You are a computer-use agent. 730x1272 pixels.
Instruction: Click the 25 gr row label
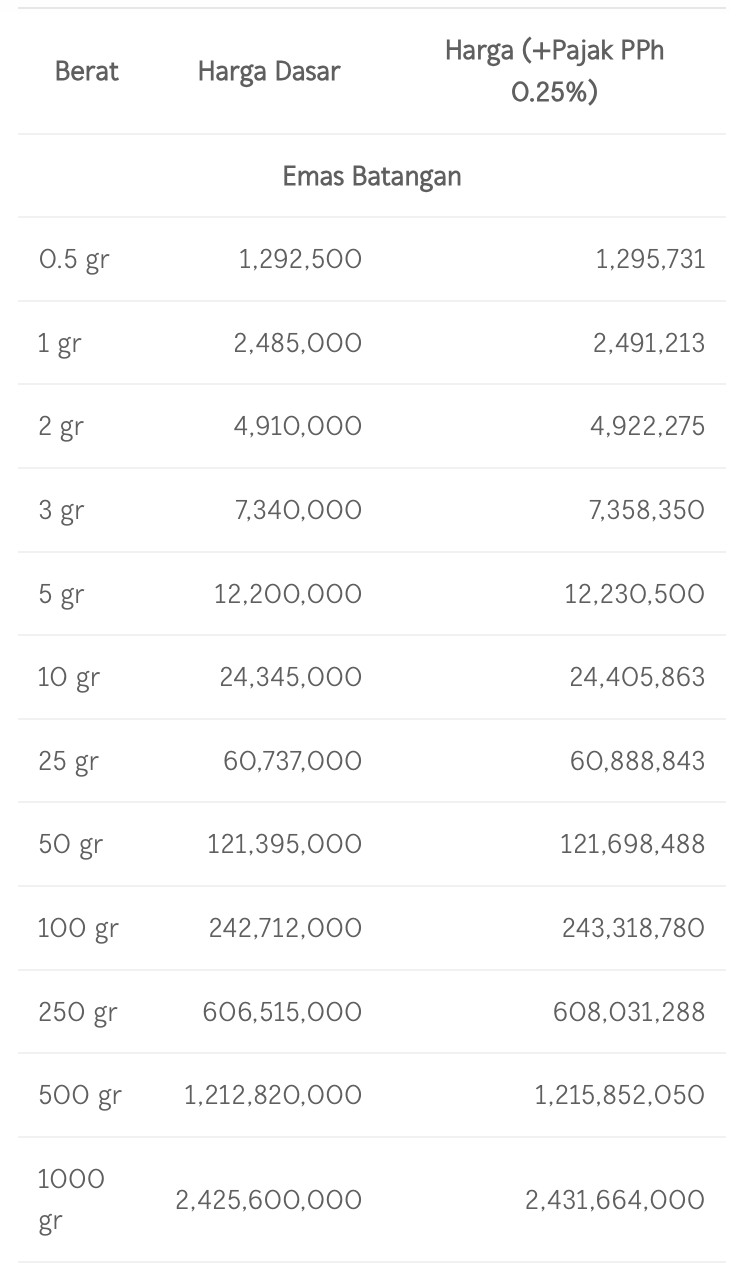[68, 762]
